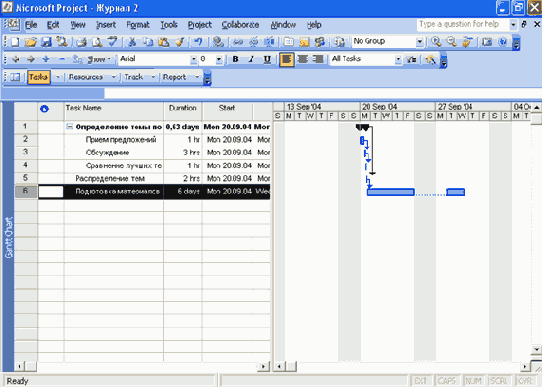Go to the selected task bar
Screen dimensions: 542x387
[467, 42]
